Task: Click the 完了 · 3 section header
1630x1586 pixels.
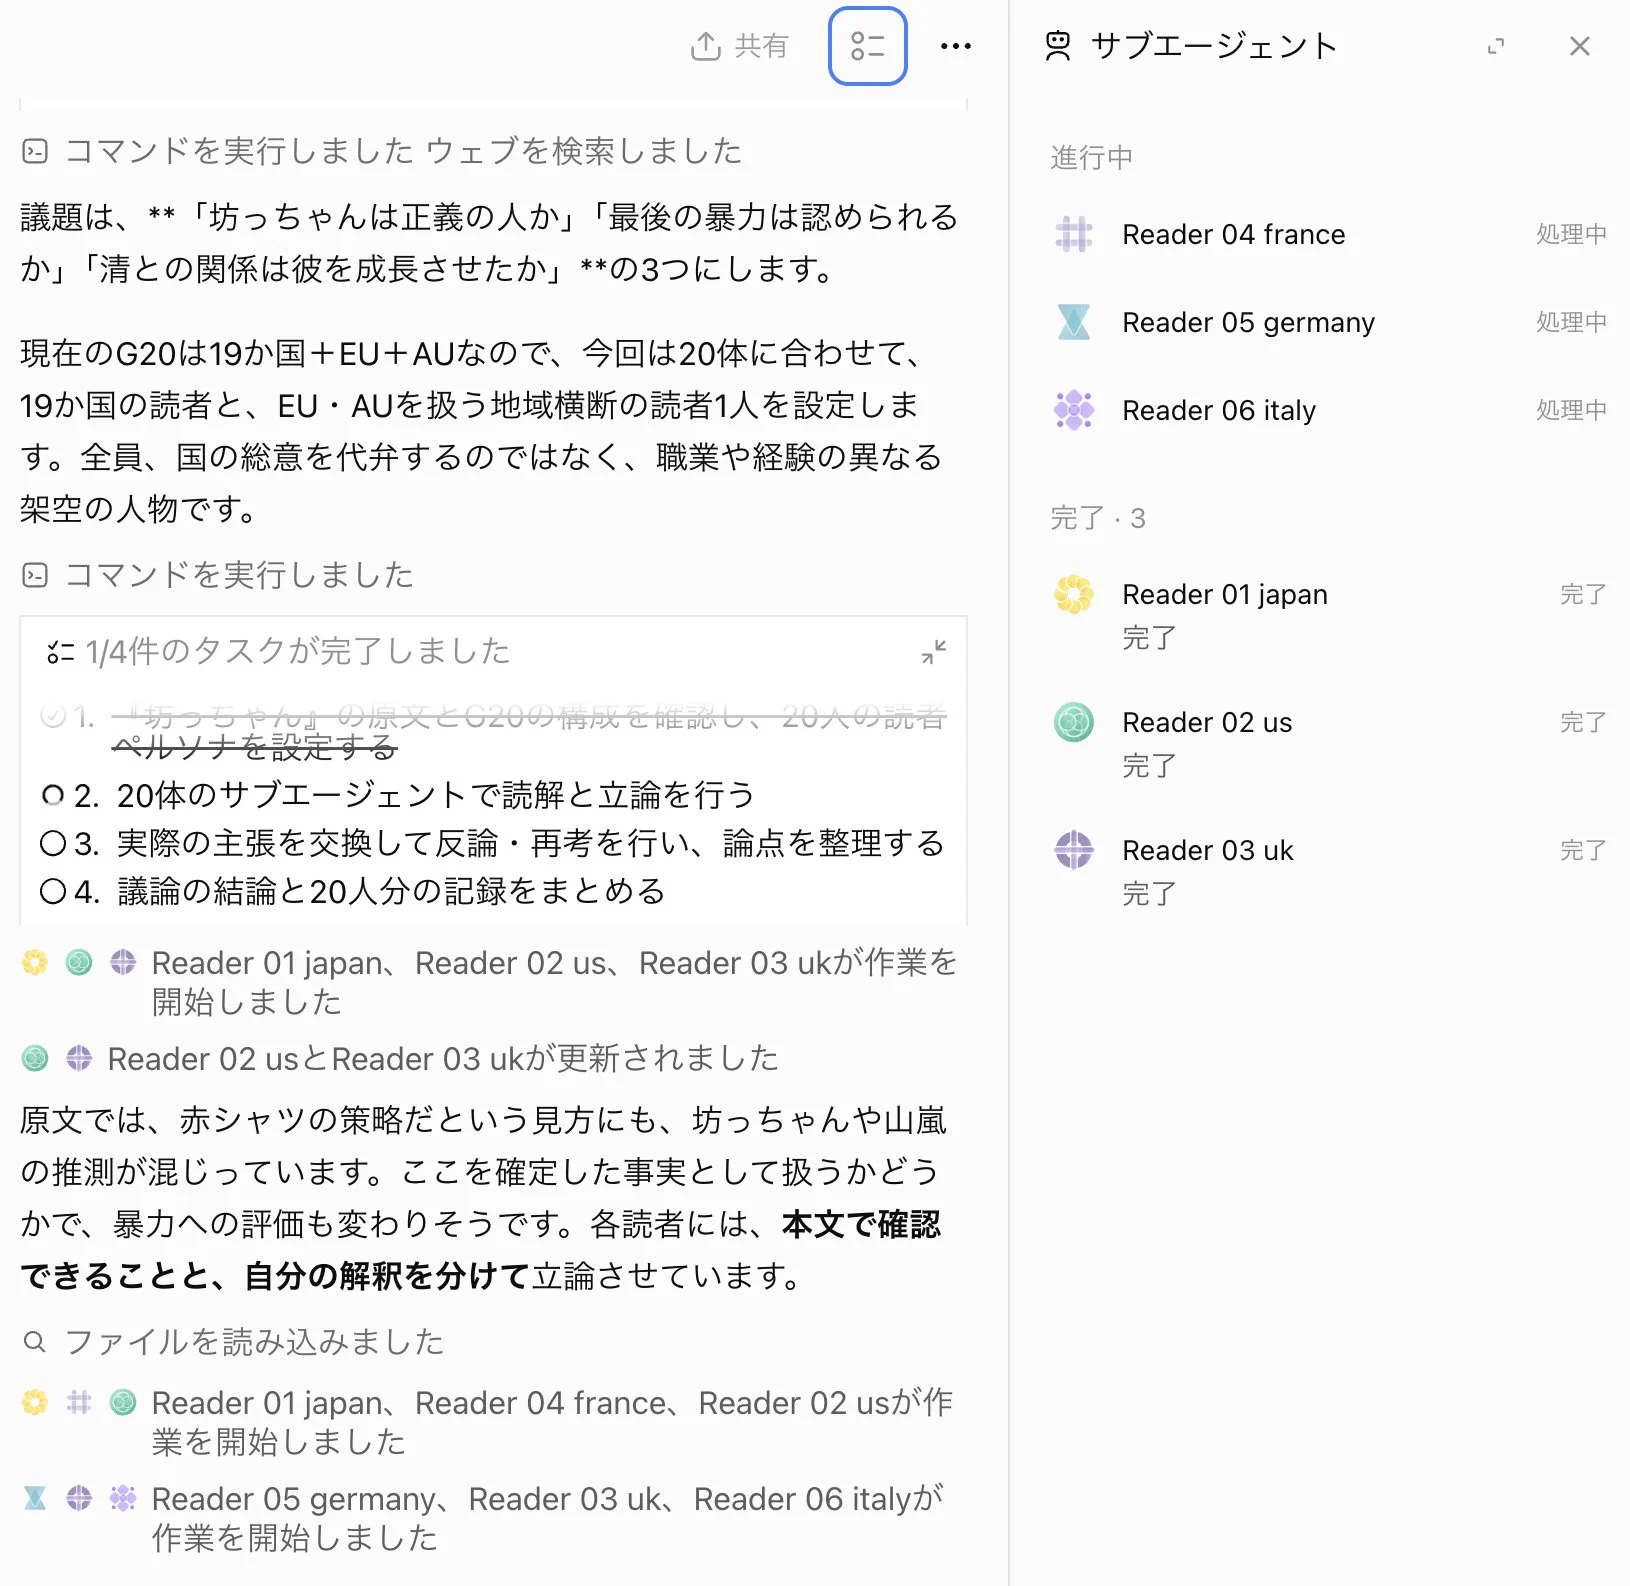Action: coord(1098,518)
